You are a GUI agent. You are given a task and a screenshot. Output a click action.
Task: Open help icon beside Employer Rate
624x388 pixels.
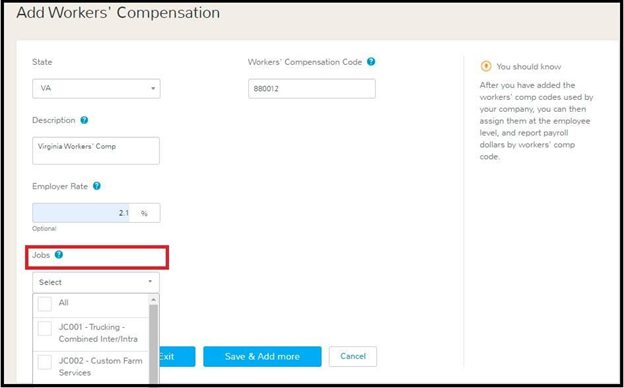tap(96, 186)
